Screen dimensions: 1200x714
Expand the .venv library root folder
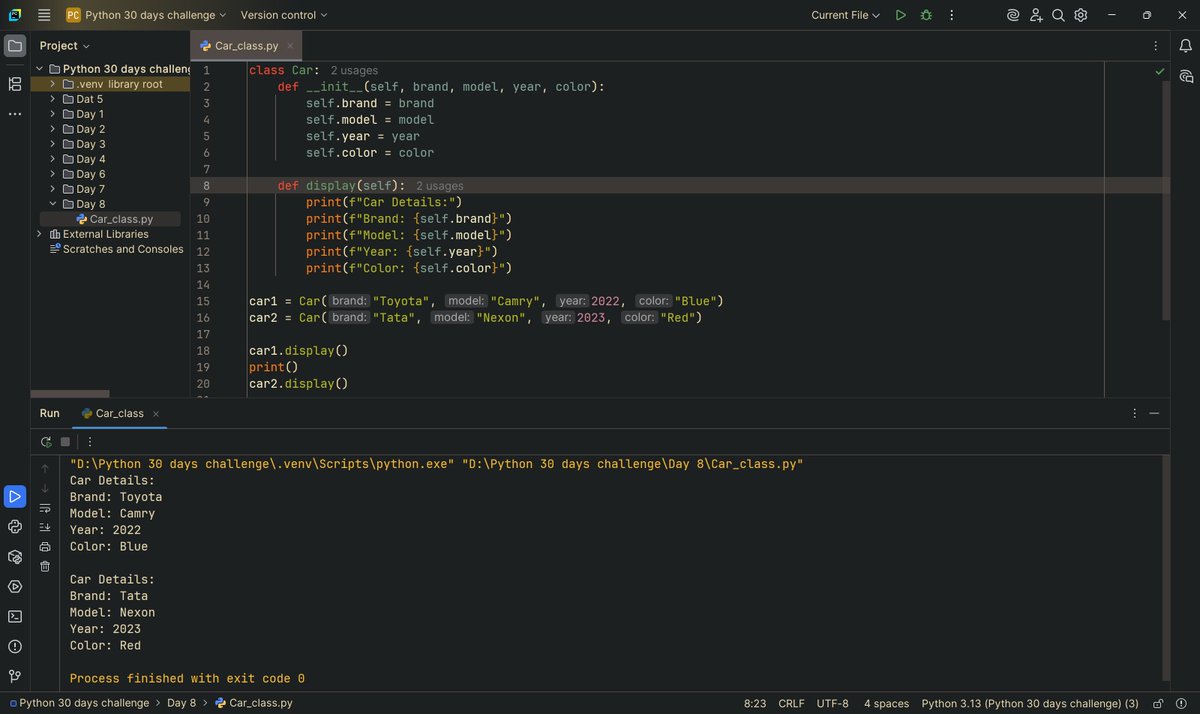click(53, 84)
